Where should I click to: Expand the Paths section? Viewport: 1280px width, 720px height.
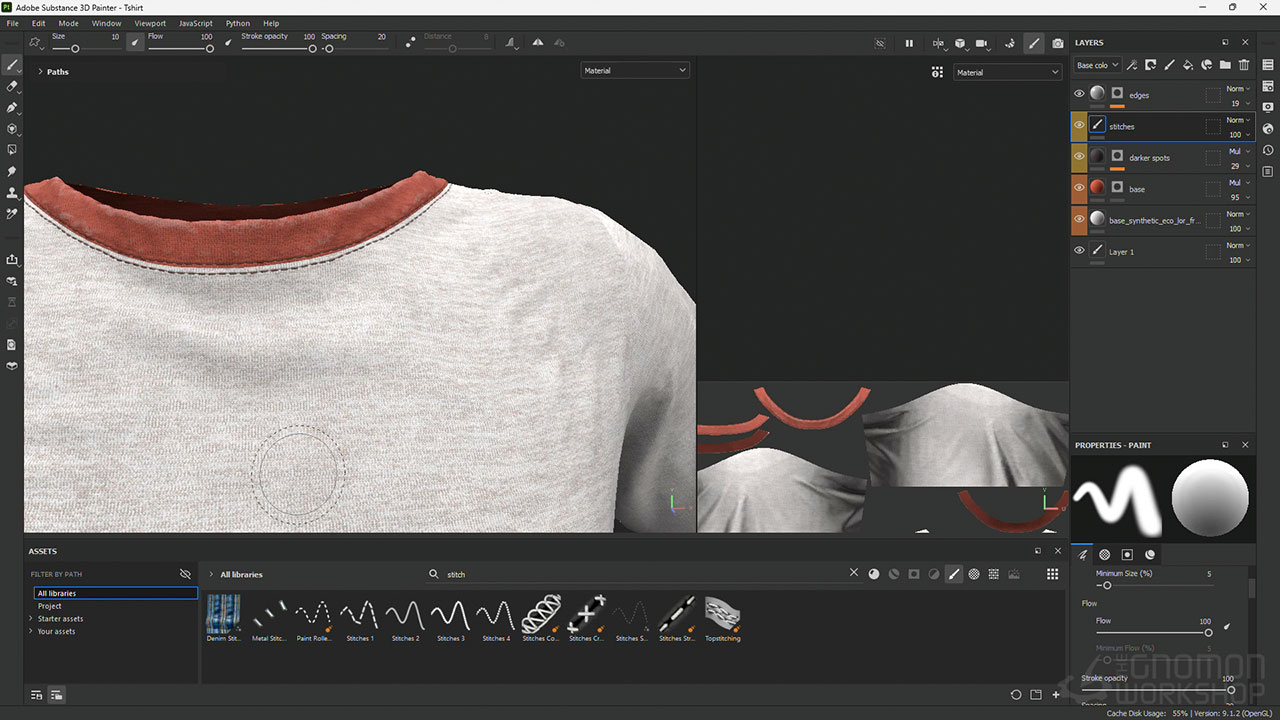coord(40,72)
